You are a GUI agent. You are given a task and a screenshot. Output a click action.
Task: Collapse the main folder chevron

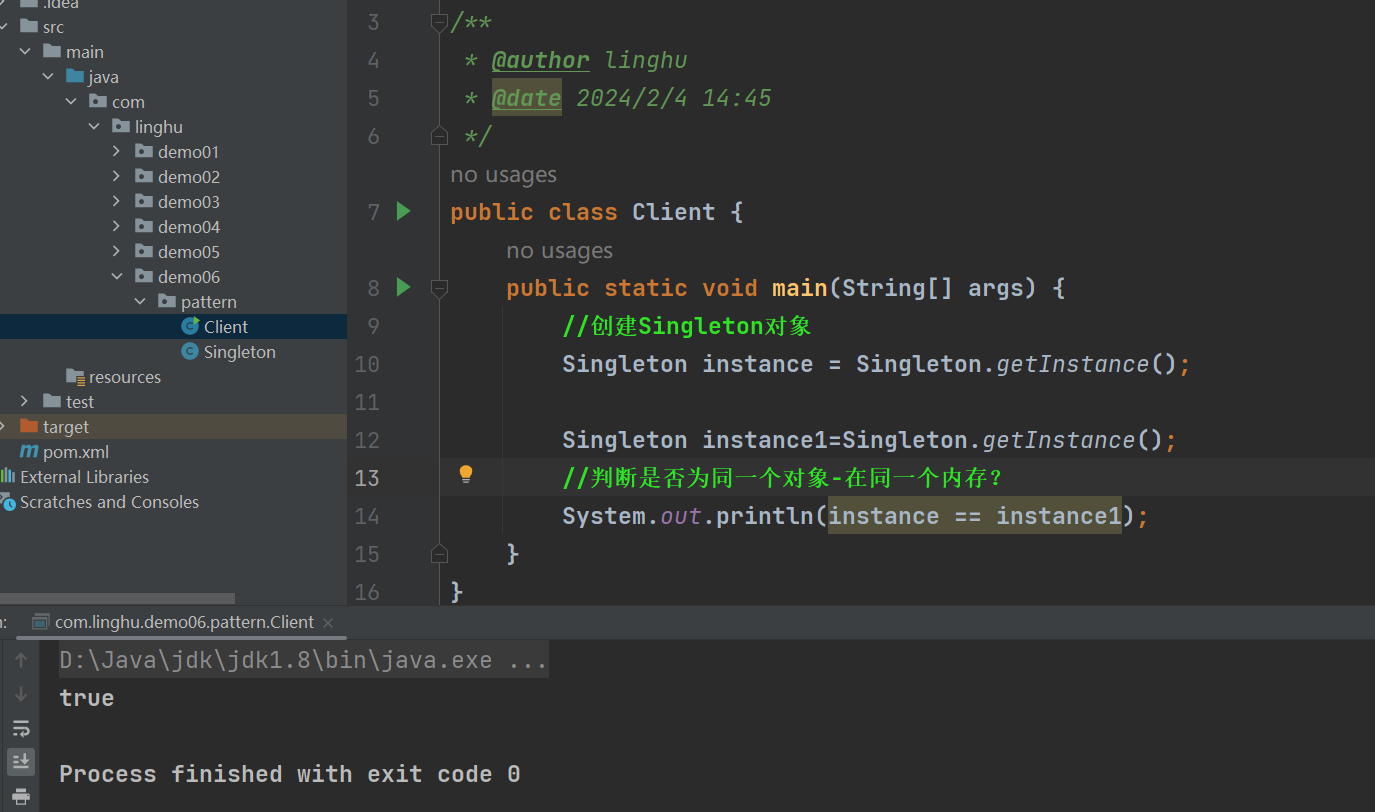coord(25,52)
